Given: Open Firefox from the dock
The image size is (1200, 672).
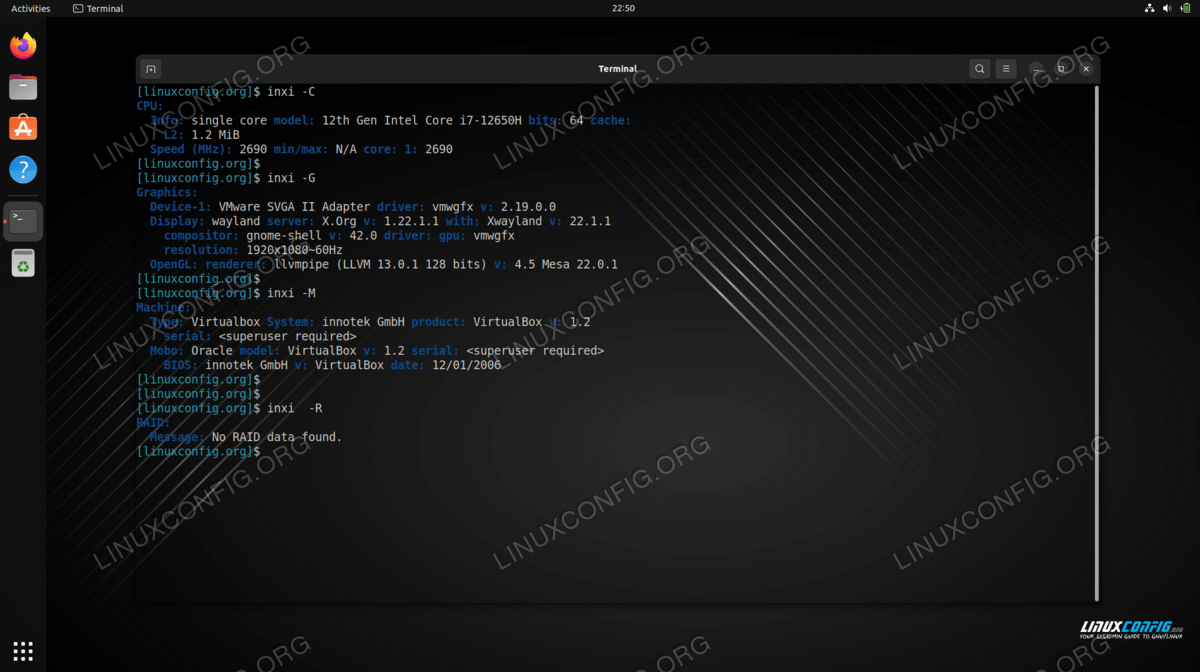Looking at the screenshot, I should click(x=23, y=45).
